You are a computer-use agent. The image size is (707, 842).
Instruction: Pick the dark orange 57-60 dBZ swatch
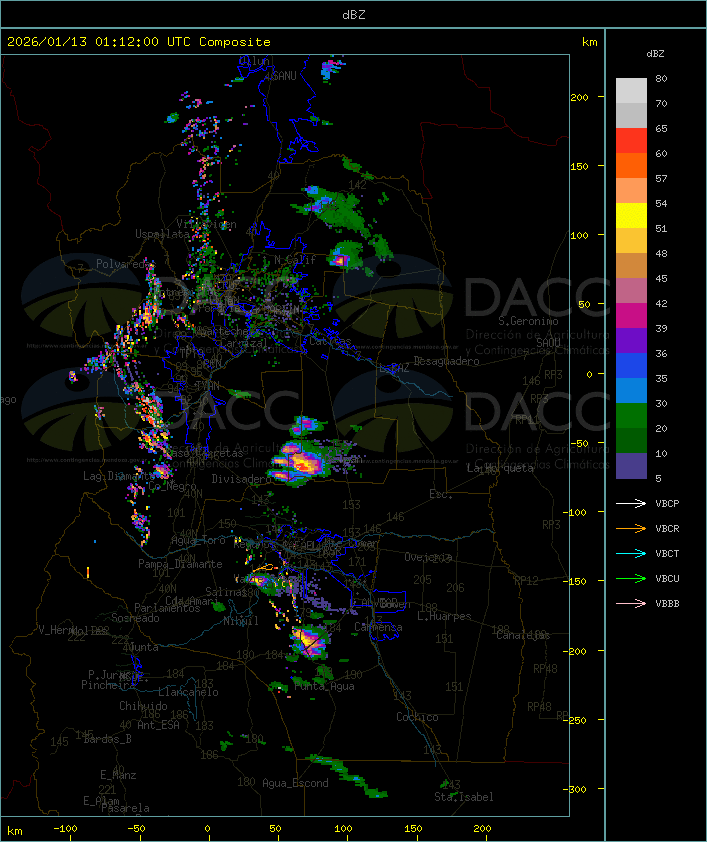[631, 165]
